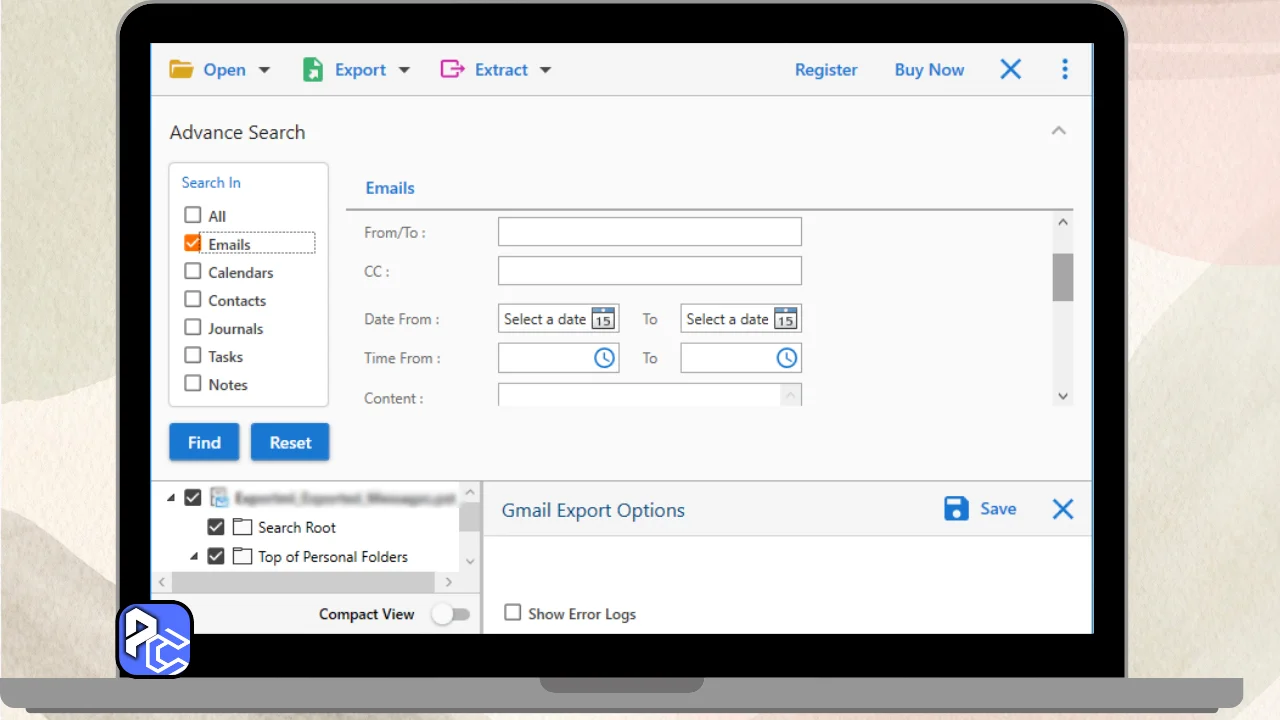Click the Register menu link
The width and height of the screenshot is (1280, 720).
tap(826, 70)
